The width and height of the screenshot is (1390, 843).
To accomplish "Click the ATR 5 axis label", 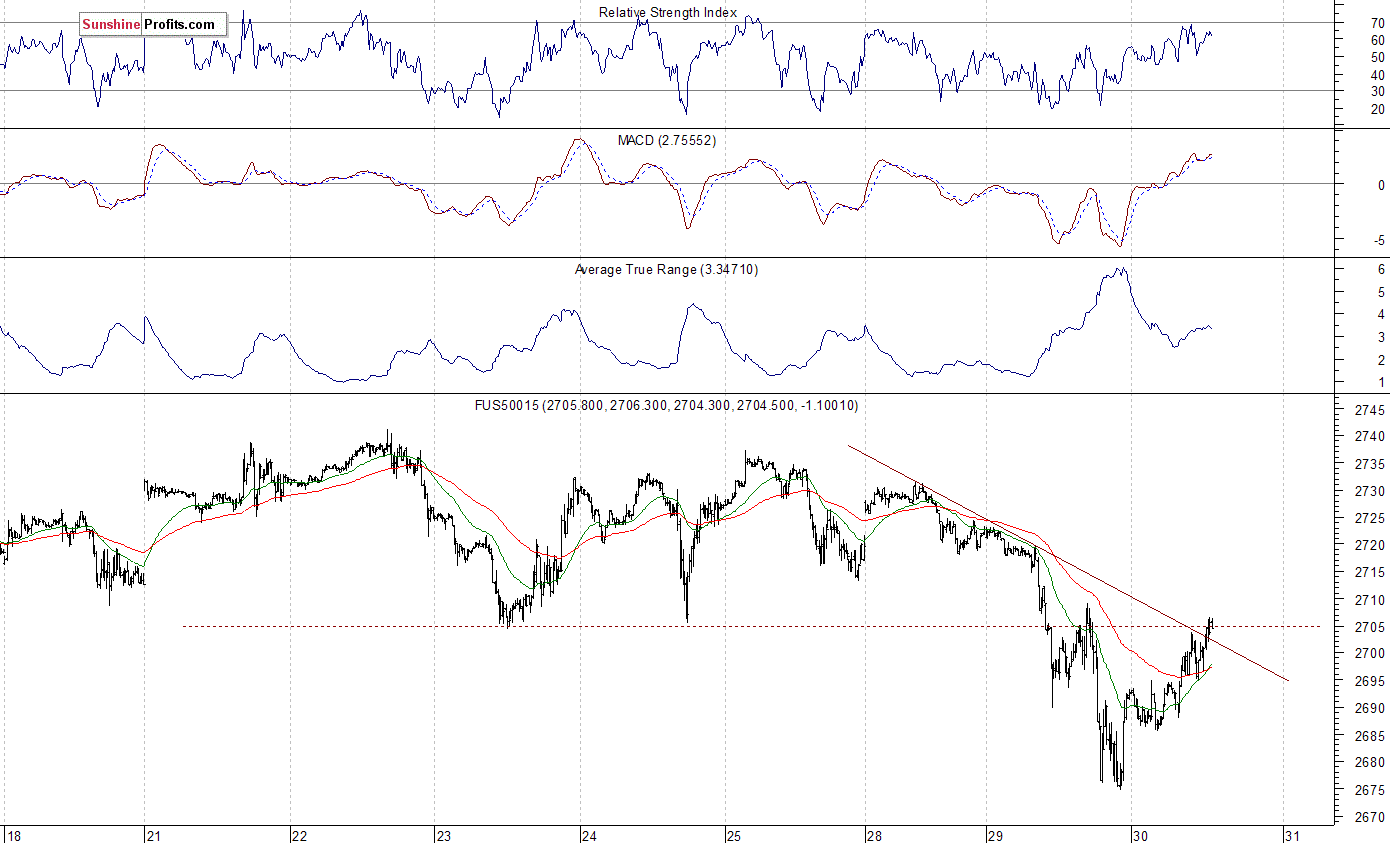I will pyautogui.click(x=1381, y=292).
